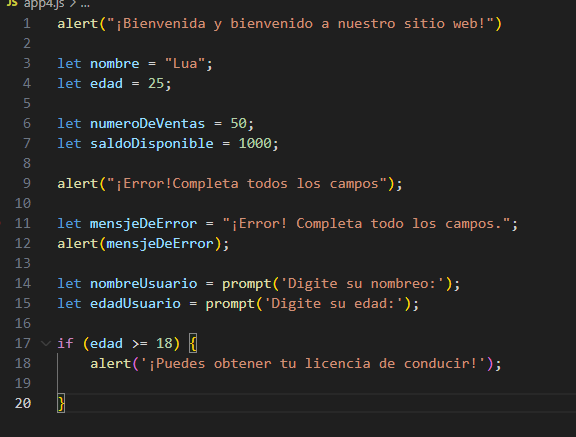Screen dimensions: 576x437
Task: Click 'edadUsuario' variable on line 15
Action: click(135, 304)
